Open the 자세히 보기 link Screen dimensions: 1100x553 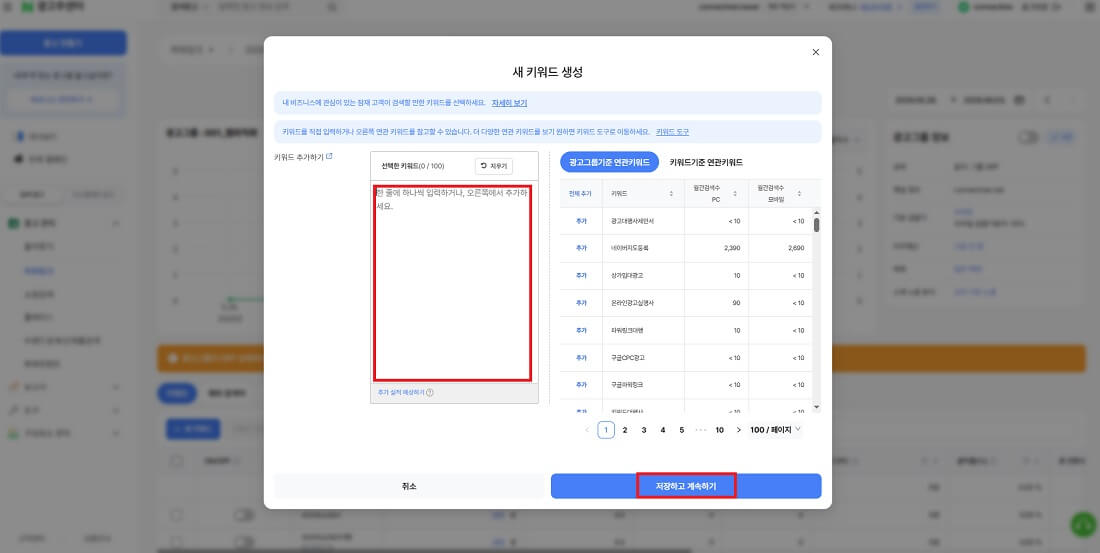click(x=509, y=102)
